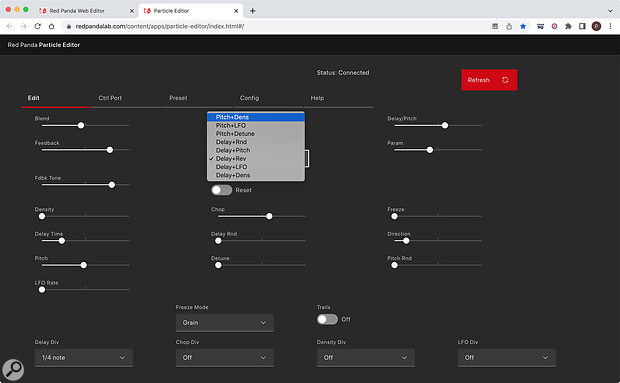620x383 pixels.
Task: Click the Red Panda Particle Editor header title
Action: click(43, 45)
